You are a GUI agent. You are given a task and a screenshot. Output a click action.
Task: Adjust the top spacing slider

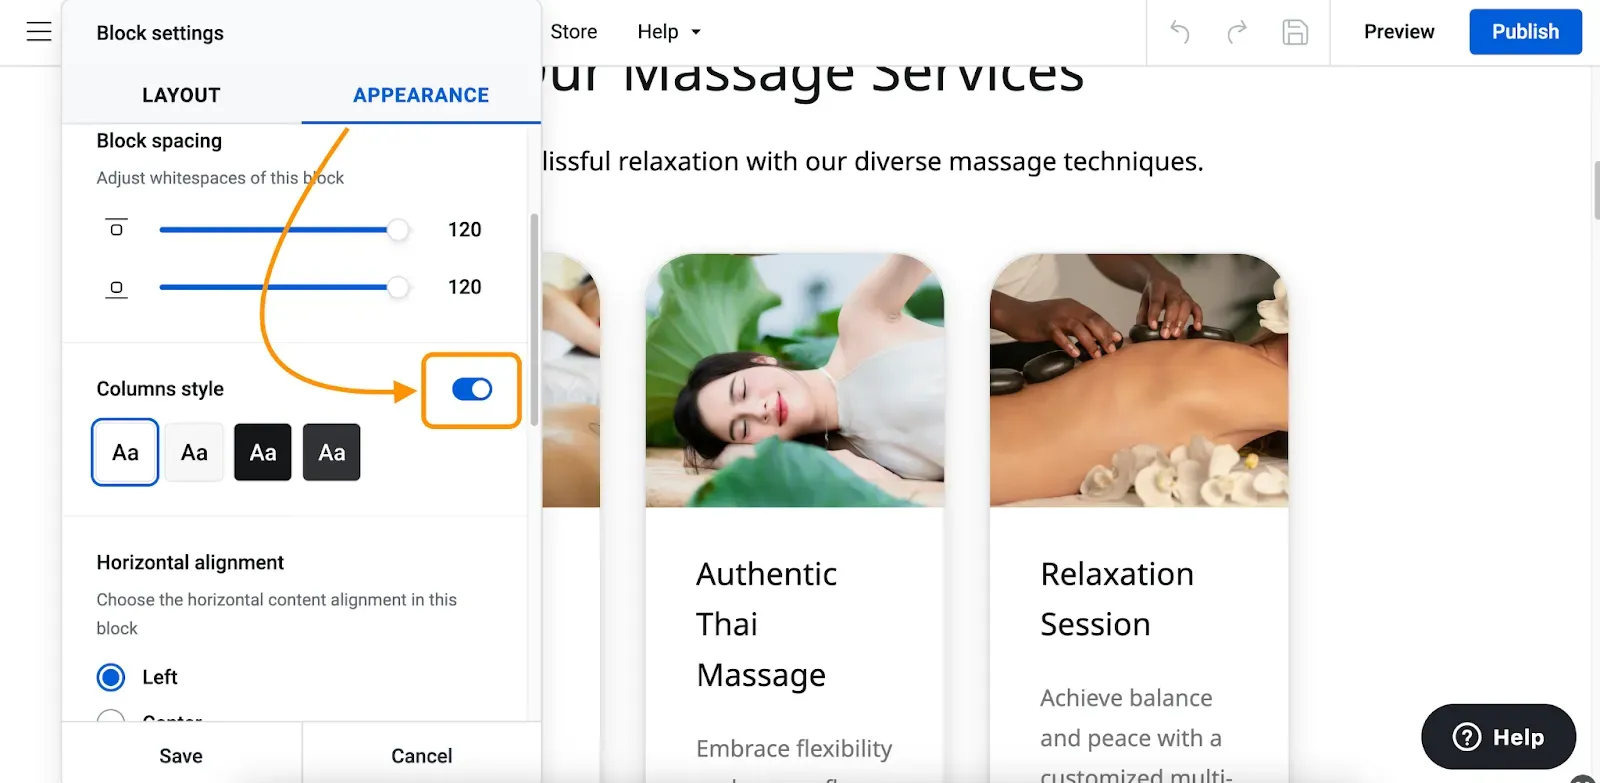[398, 230]
